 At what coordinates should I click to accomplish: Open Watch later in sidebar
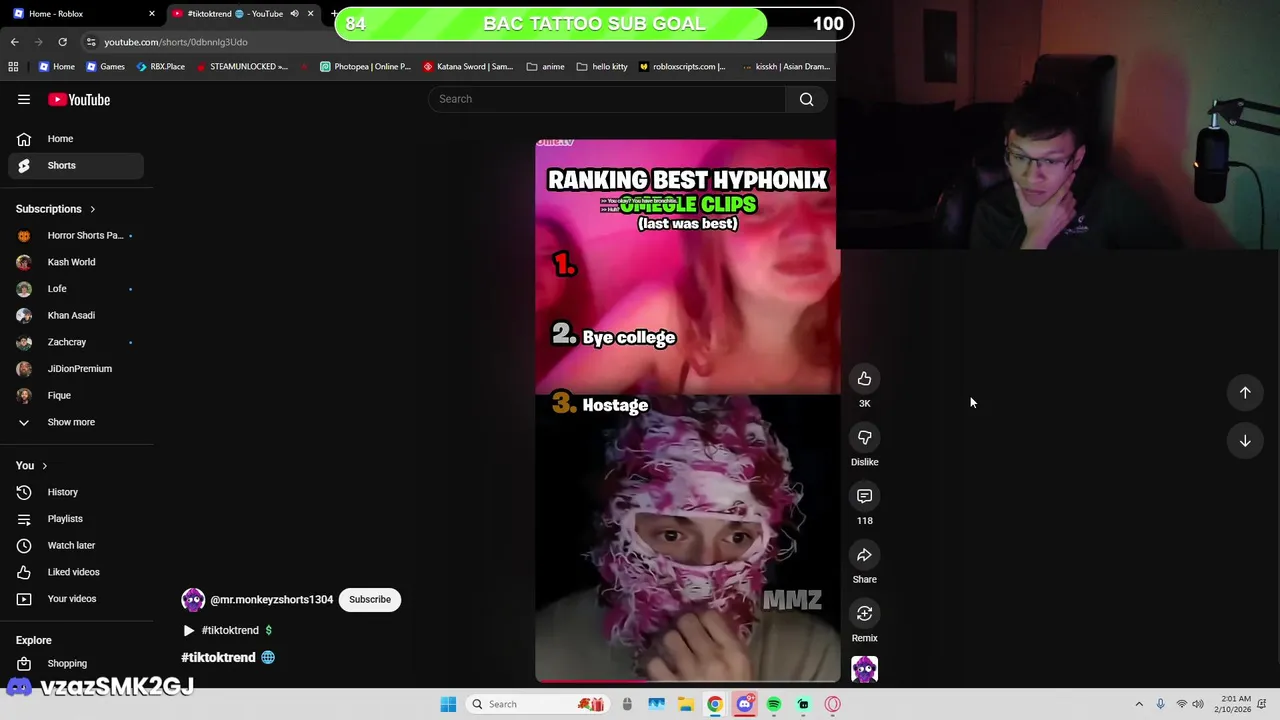pyautogui.click(x=76, y=545)
